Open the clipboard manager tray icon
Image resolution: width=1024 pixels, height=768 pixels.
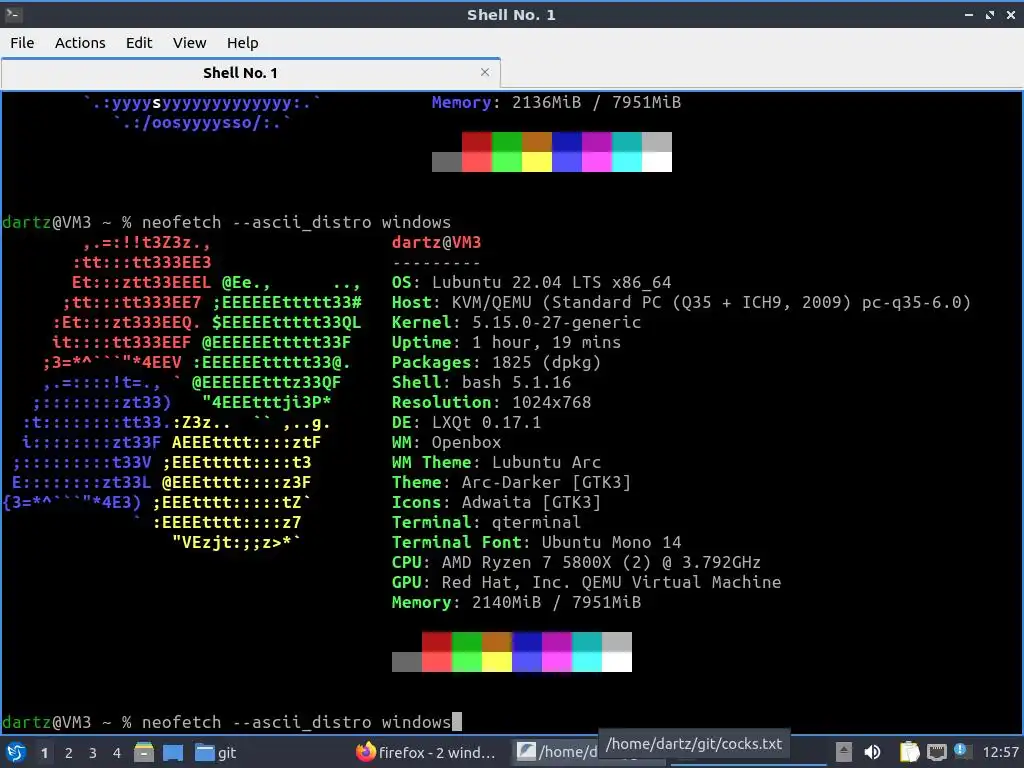(909, 752)
